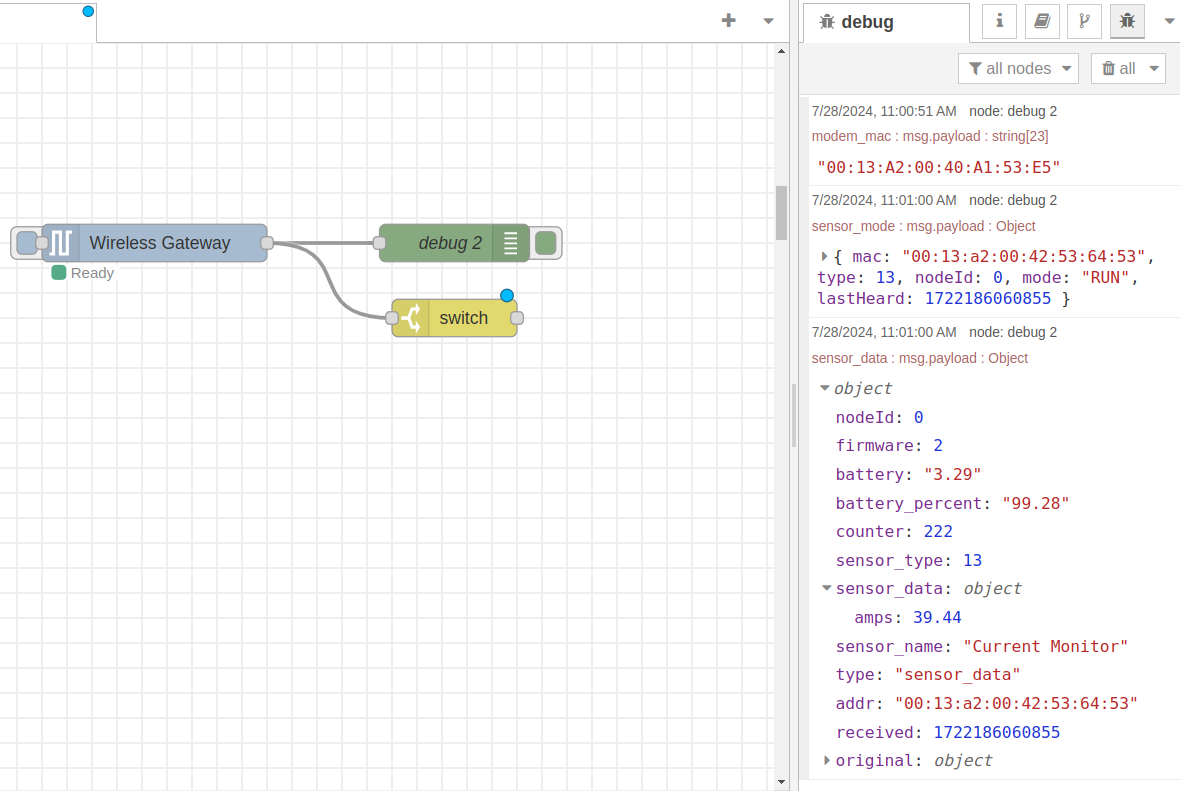Click the sensor_name value "Current Monitor"
The height and width of the screenshot is (791, 1180).
[x=1045, y=646]
